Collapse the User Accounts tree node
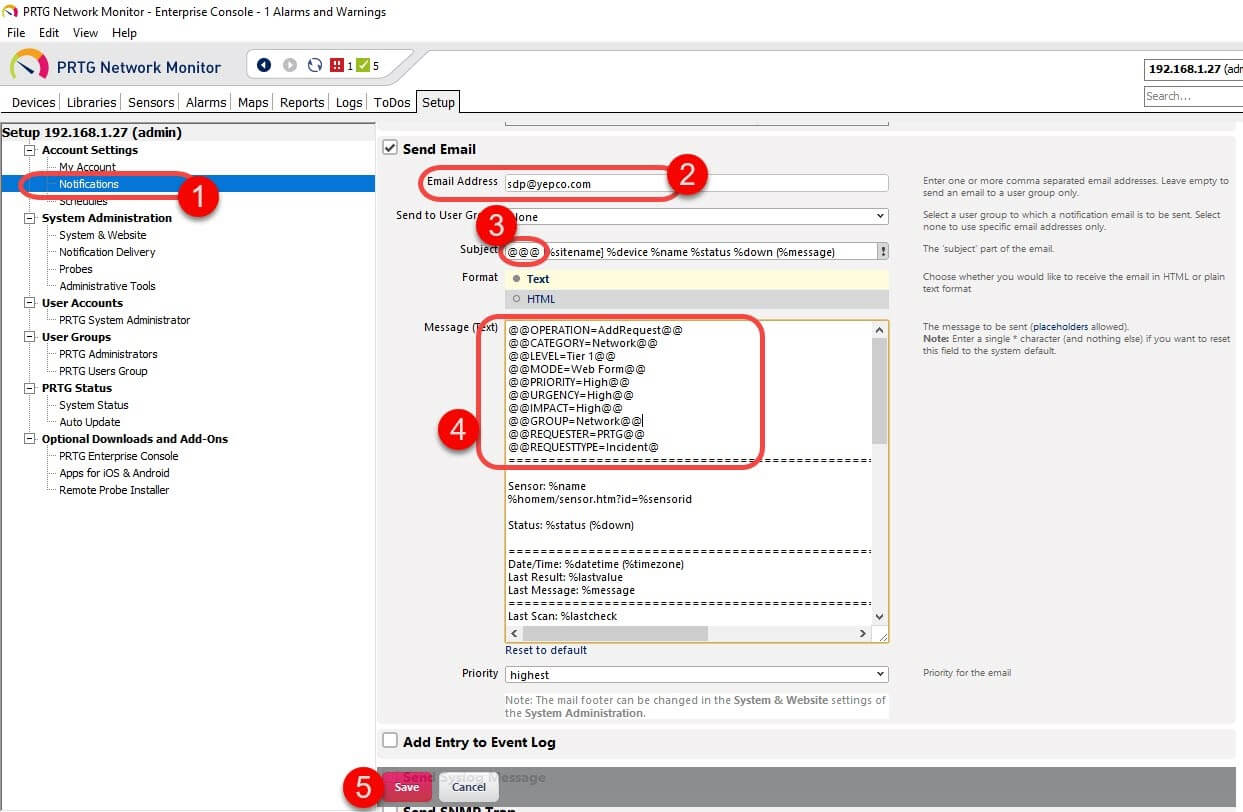Viewport: 1243px width, 812px height. coord(30,303)
